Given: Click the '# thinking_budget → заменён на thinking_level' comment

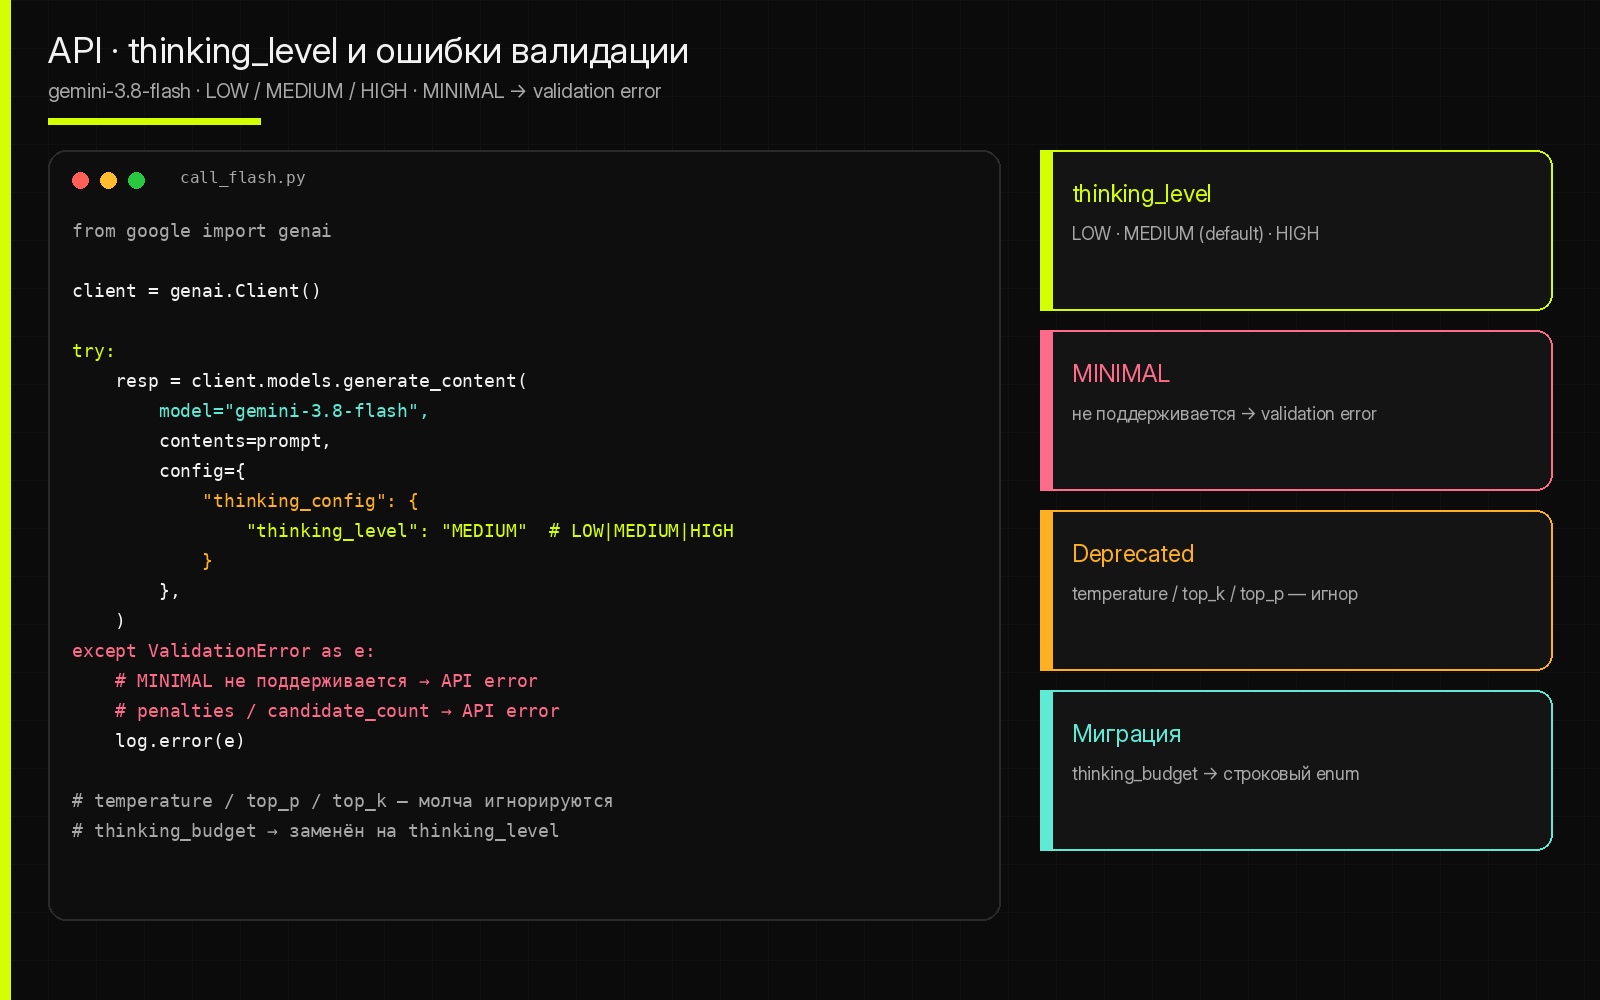Looking at the screenshot, I should [x=315, y=831].
